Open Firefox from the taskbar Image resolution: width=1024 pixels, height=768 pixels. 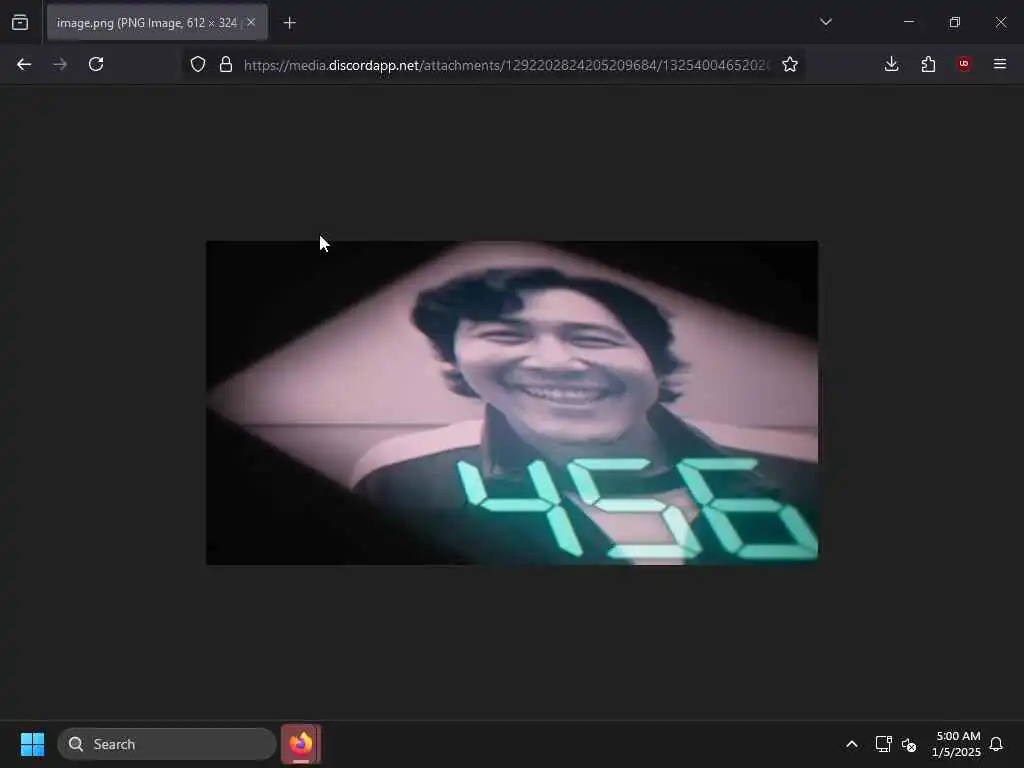coord(301,744)
